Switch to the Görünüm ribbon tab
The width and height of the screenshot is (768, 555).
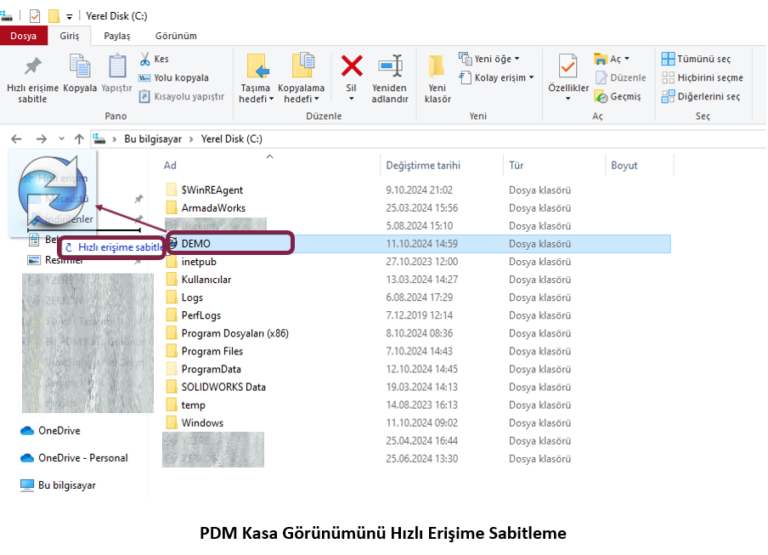click(175, 36)
